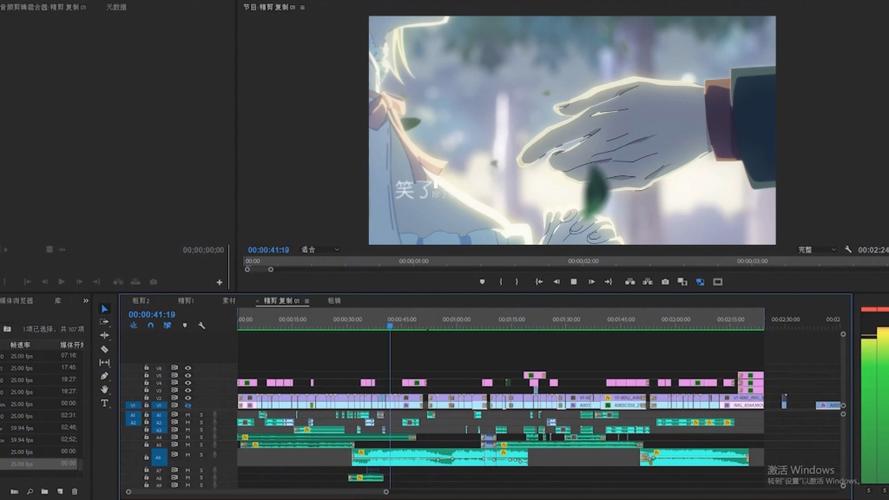This screenshot has width=889, height=500.
Task: Toggle A6 track targeting button
Action: pos(159,457)
